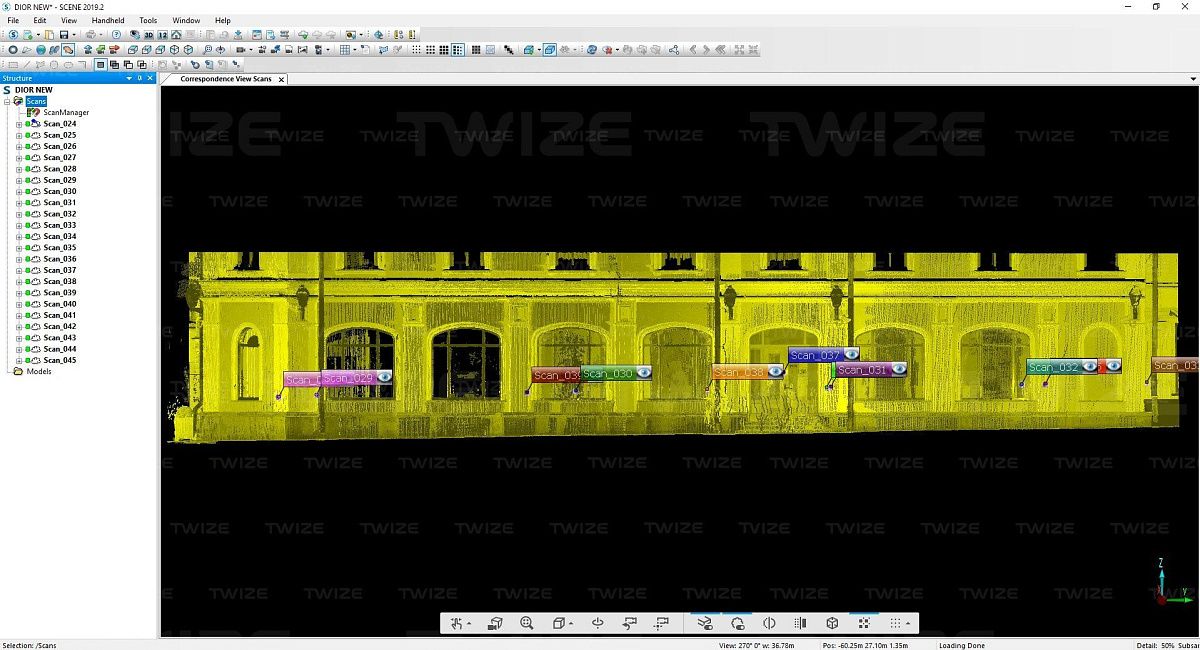The image size is (1200, 650).
Task: Click the Detail: 50% status bar entry
Action: coord(1155,645)
